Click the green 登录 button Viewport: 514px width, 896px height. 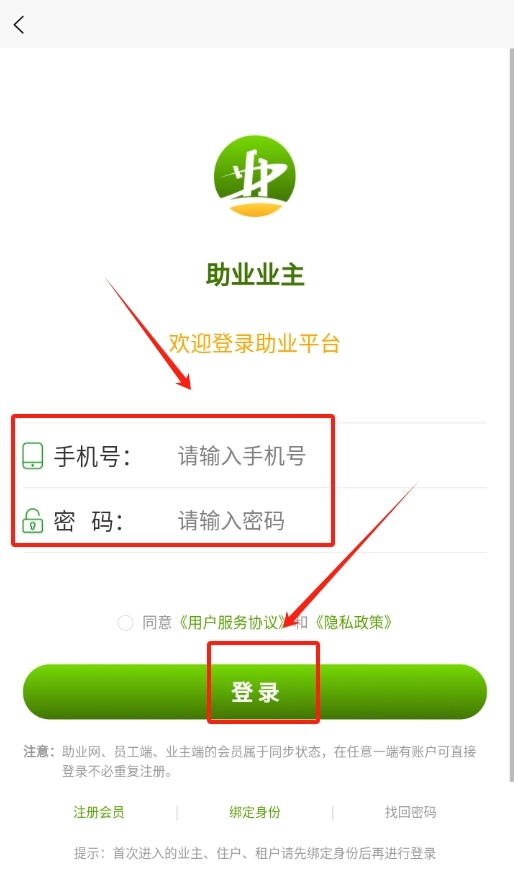click(255, 691)
